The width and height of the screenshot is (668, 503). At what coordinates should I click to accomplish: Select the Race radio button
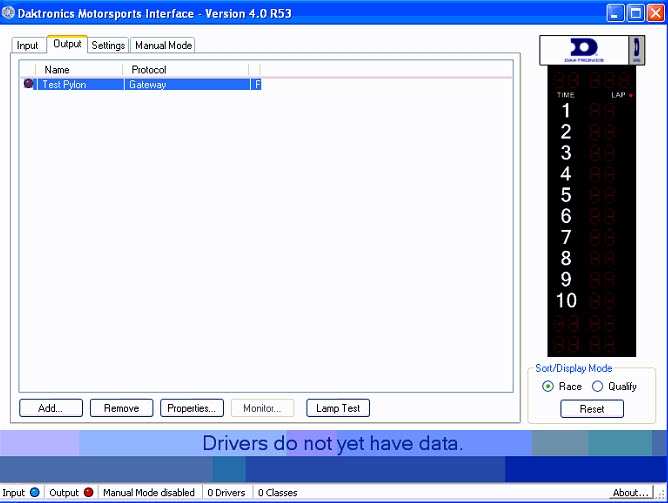[547, 386]
